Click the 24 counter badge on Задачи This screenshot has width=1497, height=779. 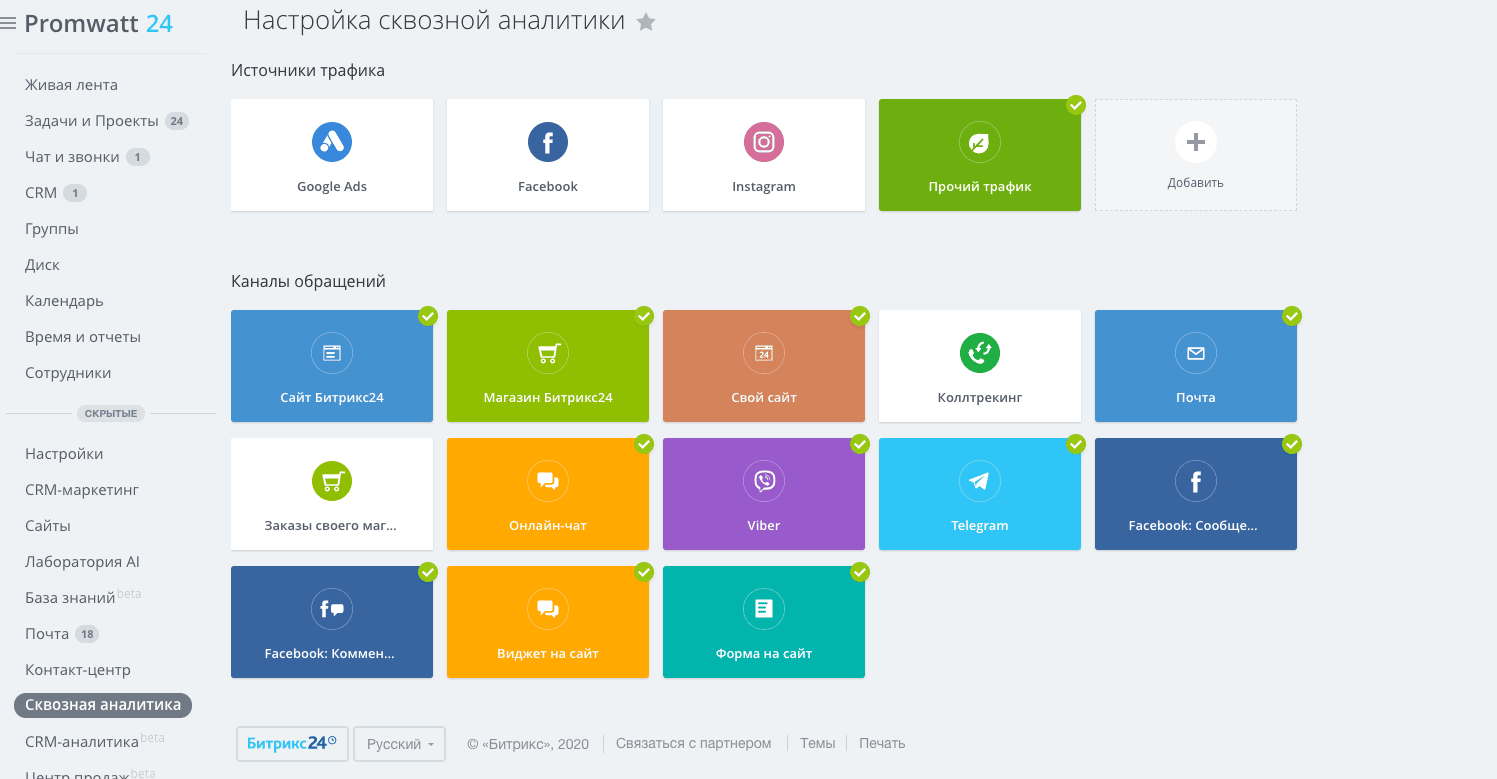177,121
